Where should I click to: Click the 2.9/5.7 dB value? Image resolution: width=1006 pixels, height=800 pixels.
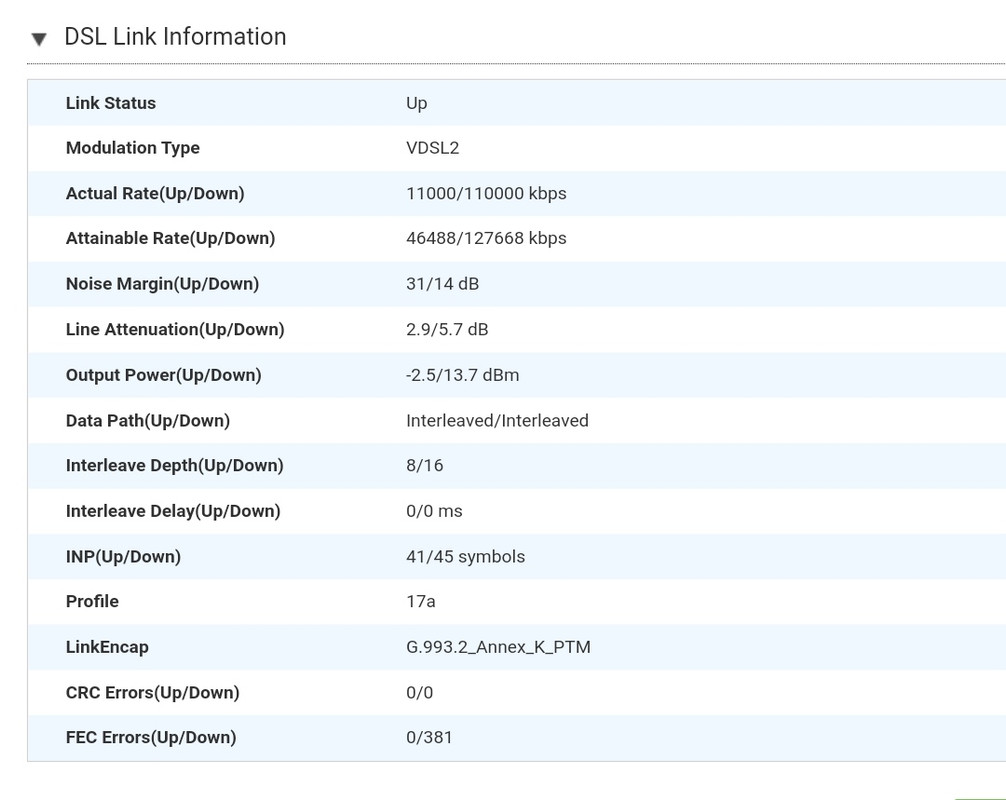(447, 330)
